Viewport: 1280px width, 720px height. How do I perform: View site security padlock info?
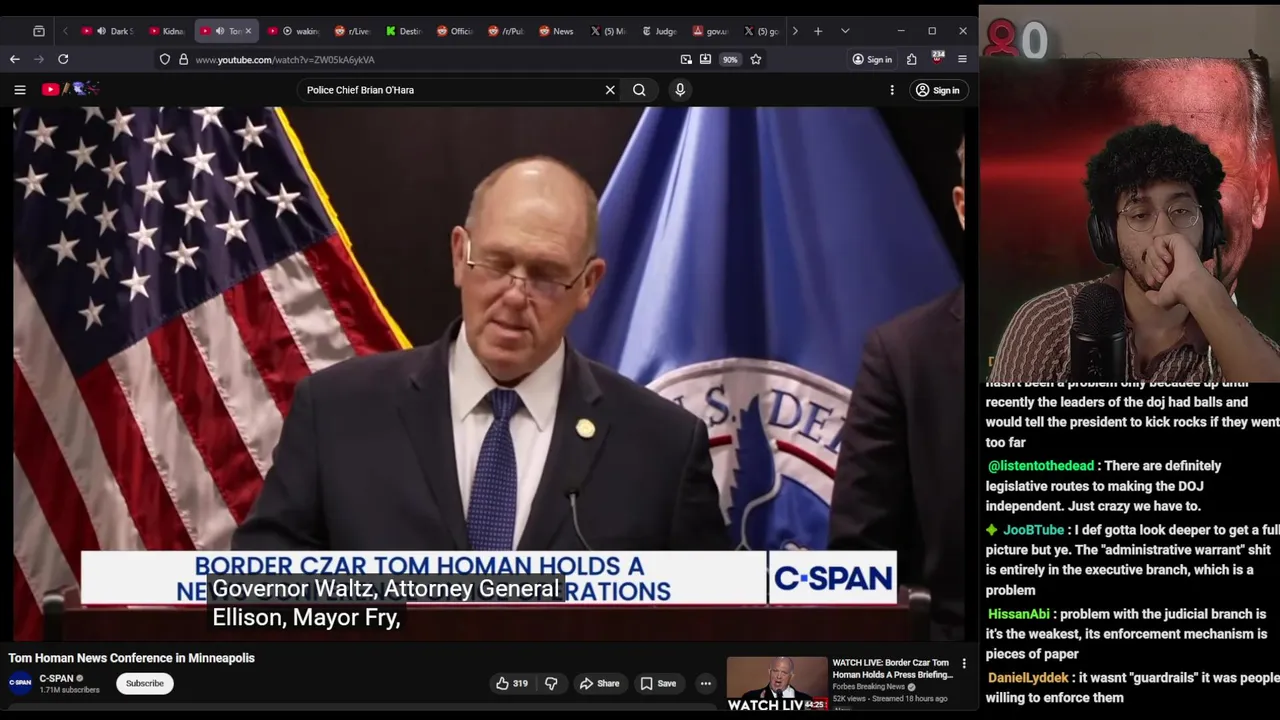click(x=183, y=59)
